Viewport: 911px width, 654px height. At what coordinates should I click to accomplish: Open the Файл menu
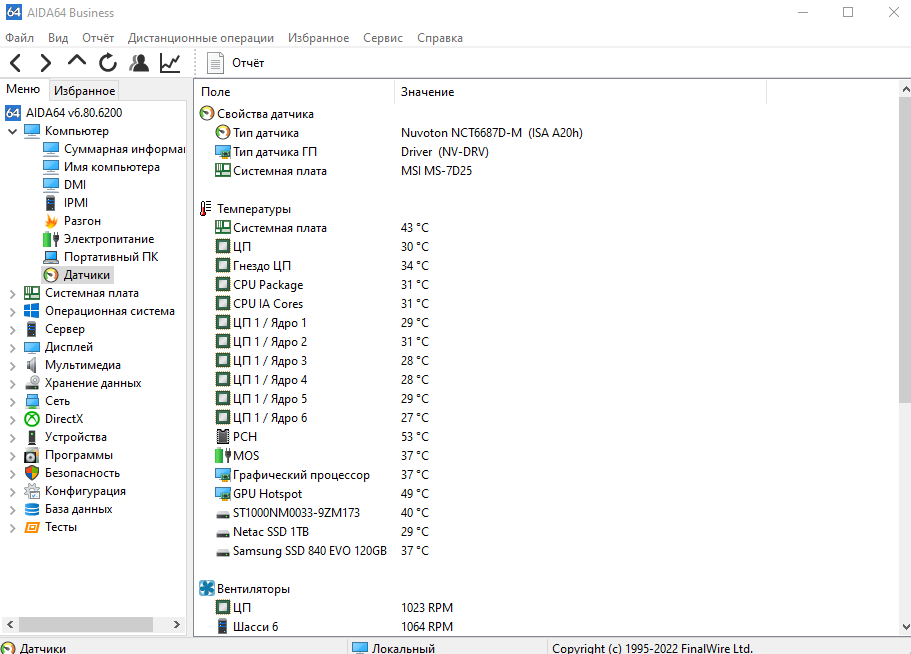click(20, 38)
